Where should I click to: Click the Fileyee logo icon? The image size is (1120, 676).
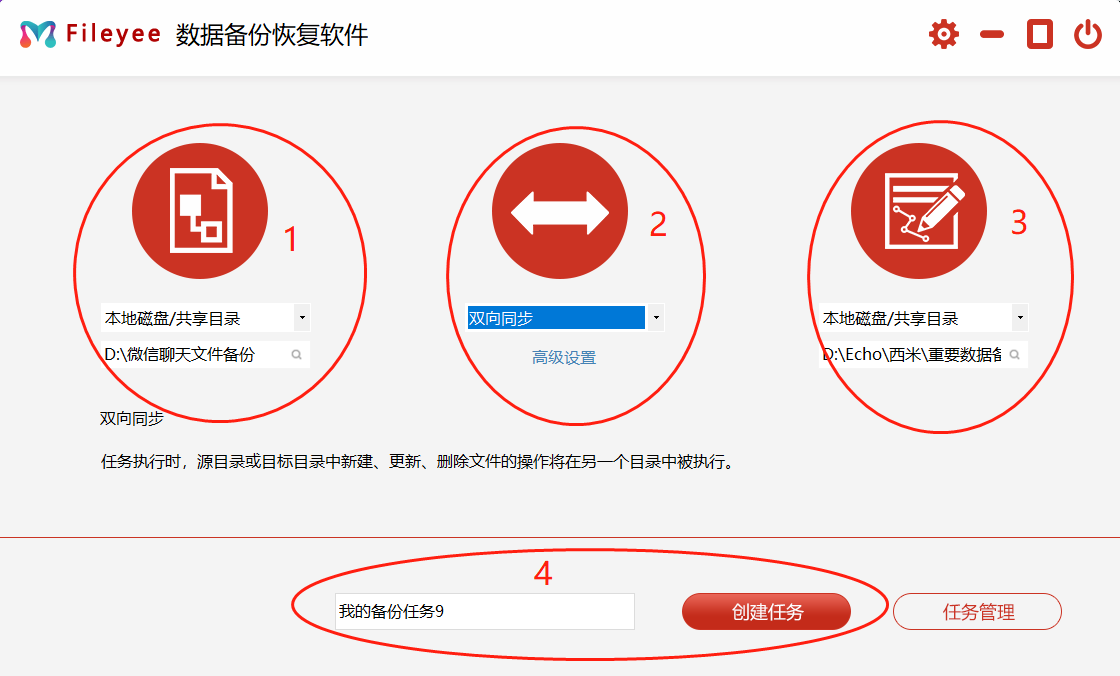[x=38, y=35]
